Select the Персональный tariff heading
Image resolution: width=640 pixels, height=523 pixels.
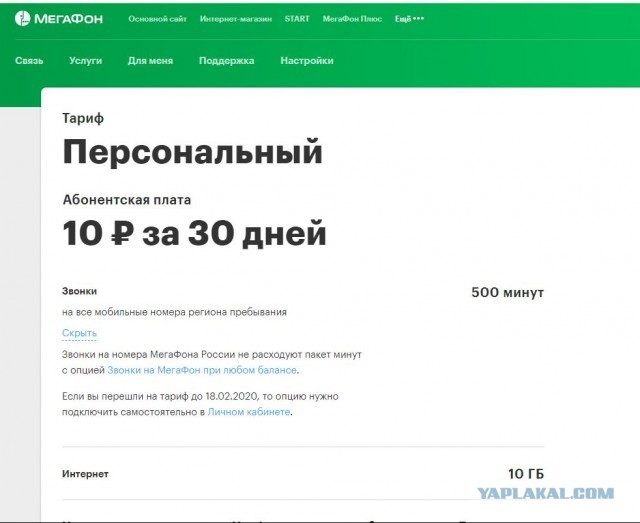(193, 152)
